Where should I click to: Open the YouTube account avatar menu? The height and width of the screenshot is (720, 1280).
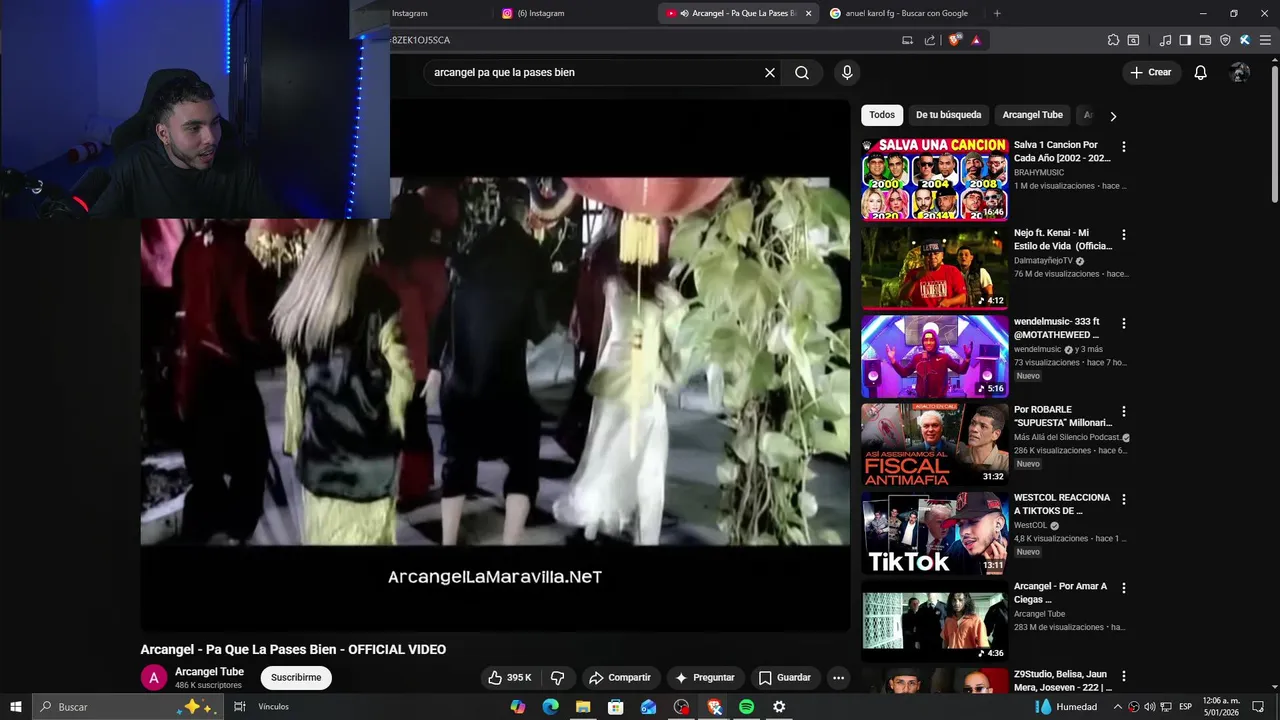pyautogui.click(x=1240, y=72)
